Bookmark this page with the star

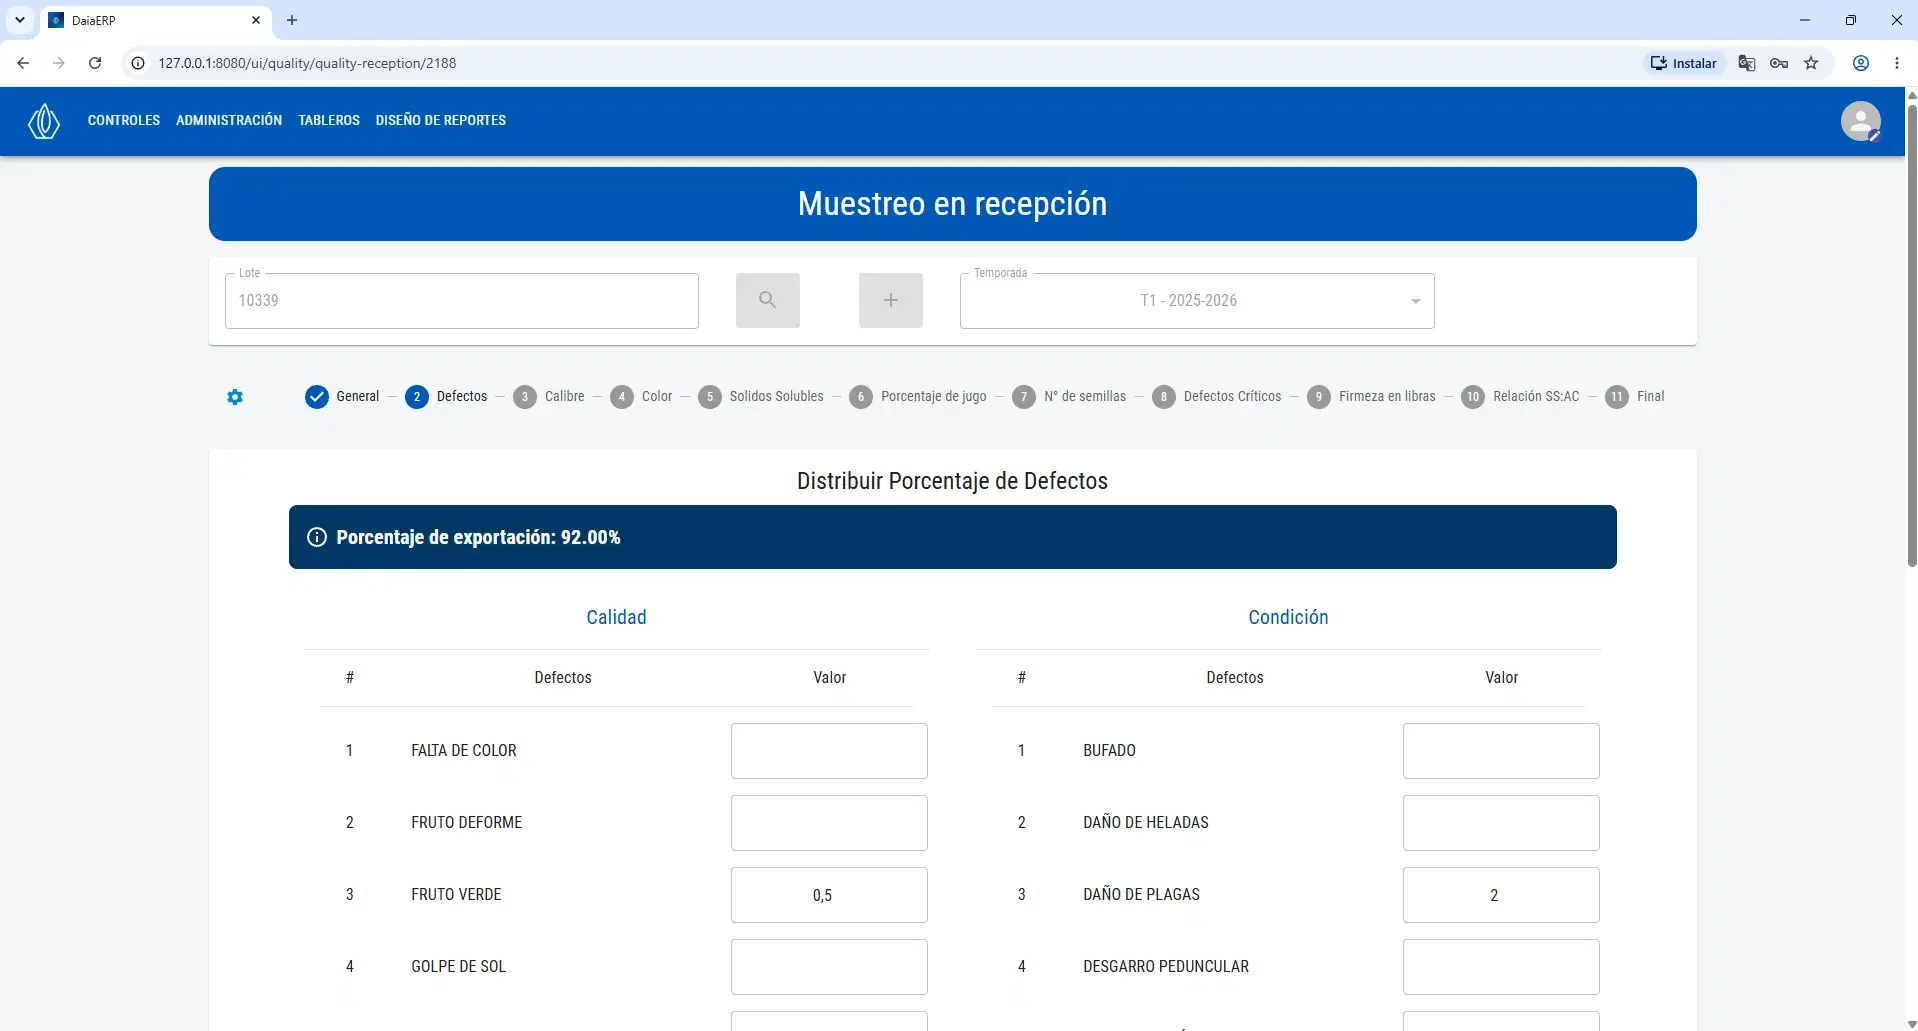pos(1811,63)
